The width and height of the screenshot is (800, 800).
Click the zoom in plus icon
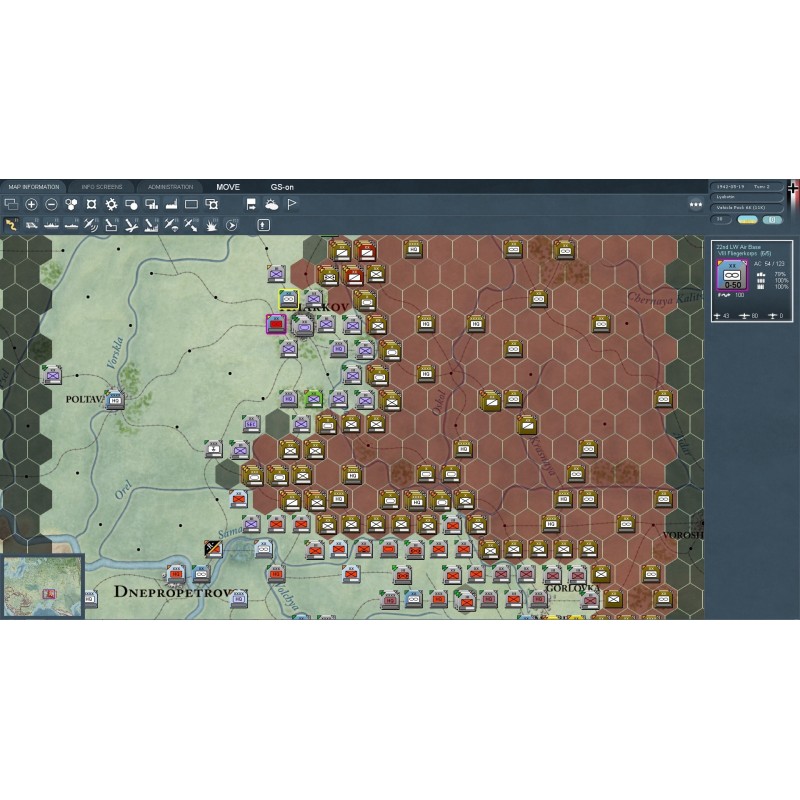coord(32,204)
